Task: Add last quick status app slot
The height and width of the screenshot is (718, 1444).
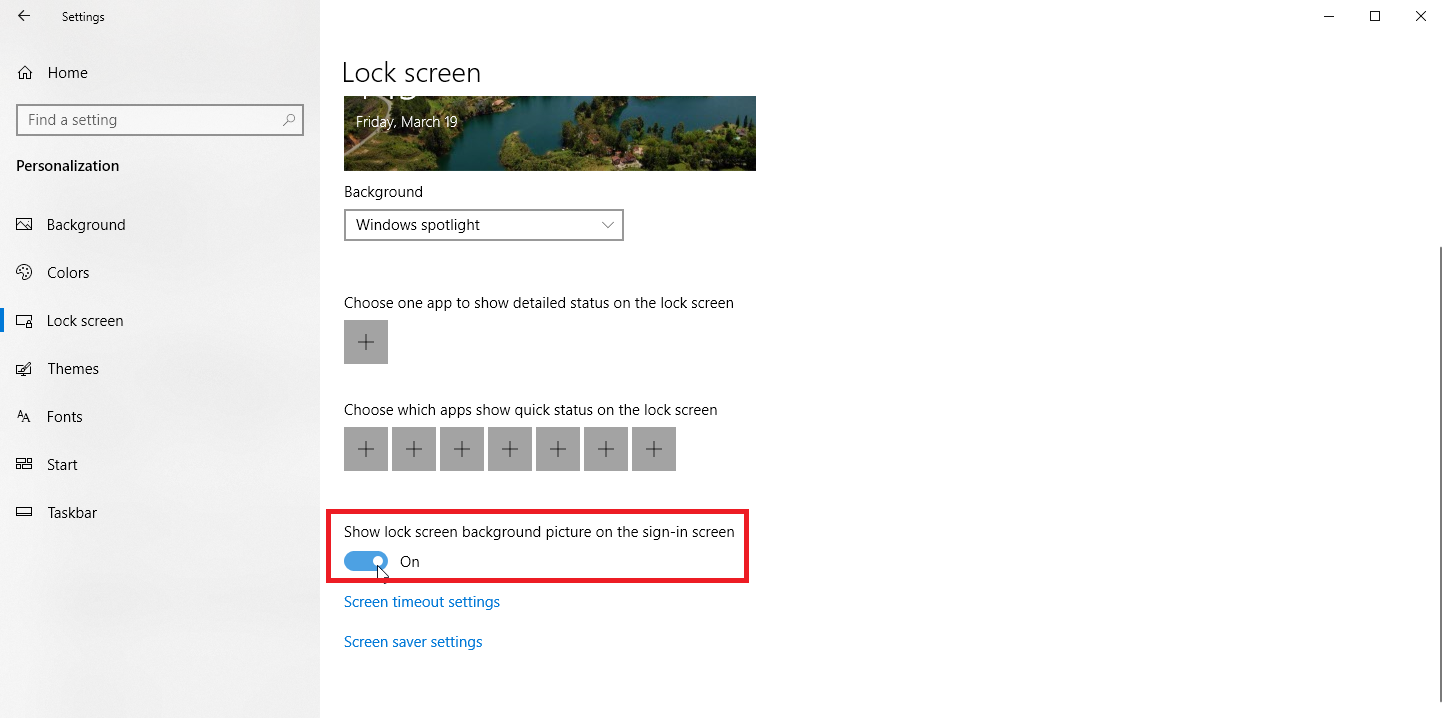Action: 654,449
